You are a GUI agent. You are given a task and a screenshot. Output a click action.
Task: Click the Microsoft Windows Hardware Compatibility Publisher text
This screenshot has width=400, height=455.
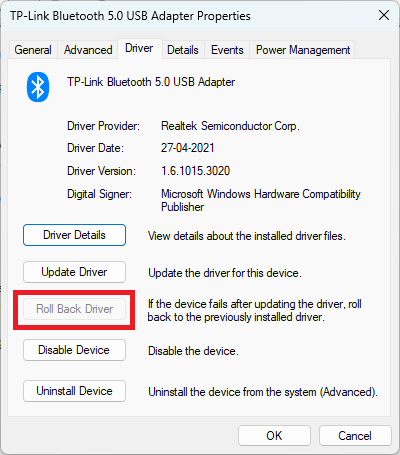[261, 200]
